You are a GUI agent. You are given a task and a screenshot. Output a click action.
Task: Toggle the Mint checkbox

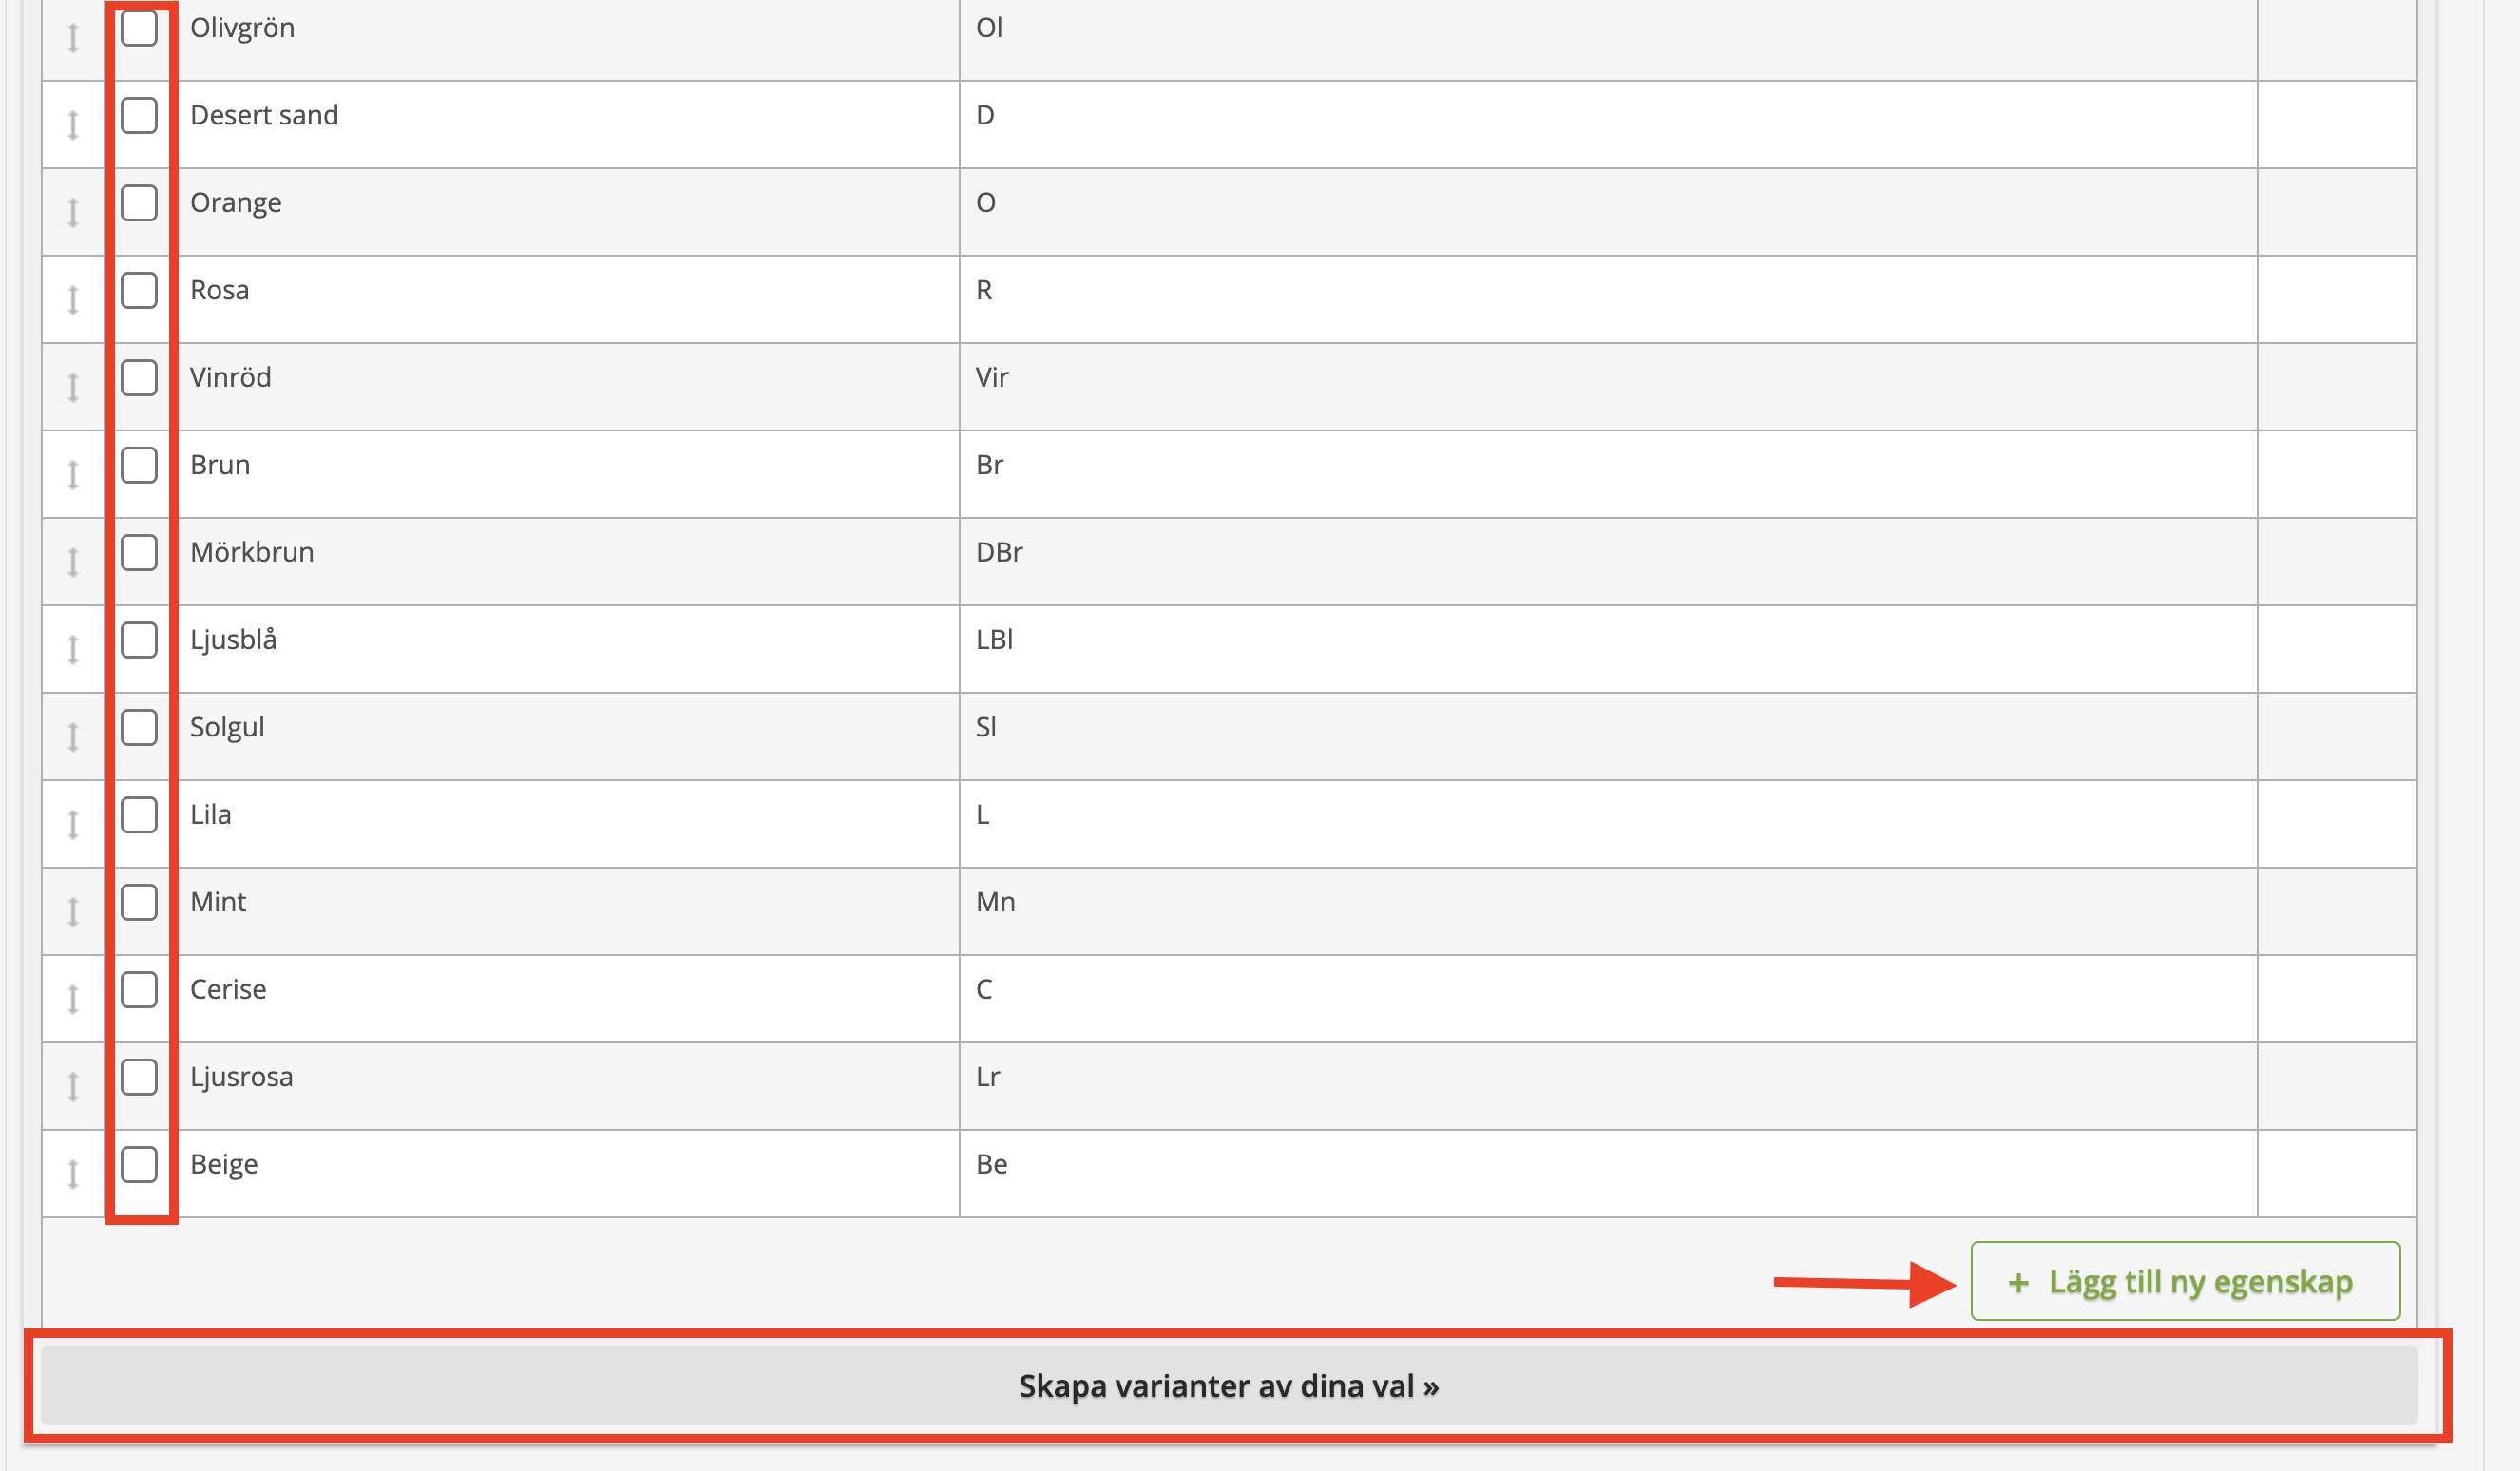pos(139,902)
